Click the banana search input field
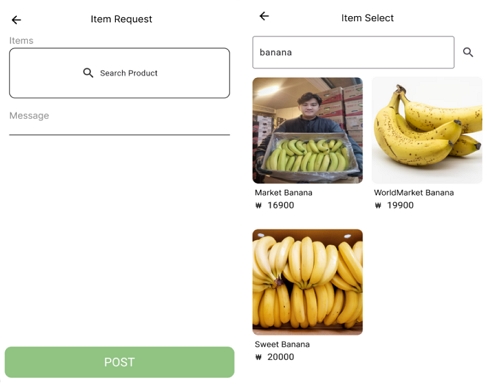The width and height of the screenshot is (487, 384). (x=353, y=52)
